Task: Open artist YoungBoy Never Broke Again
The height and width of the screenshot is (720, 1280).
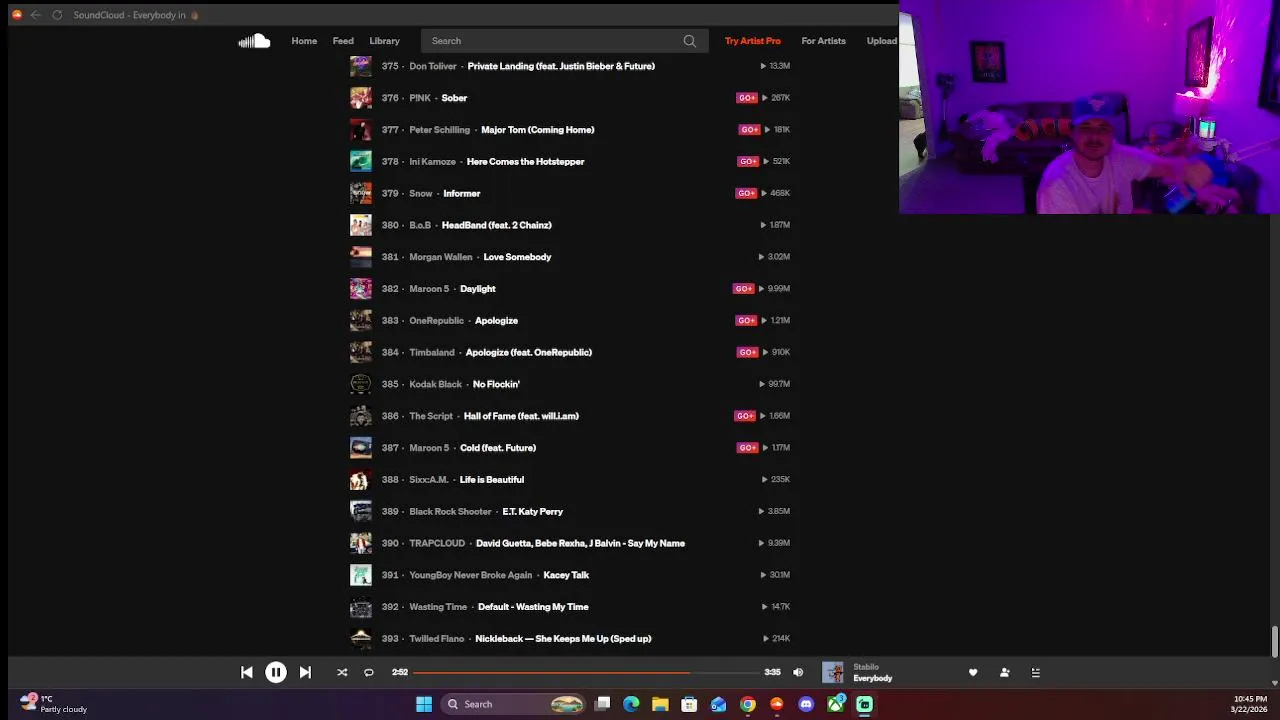Action: click(x=470, y=575)
